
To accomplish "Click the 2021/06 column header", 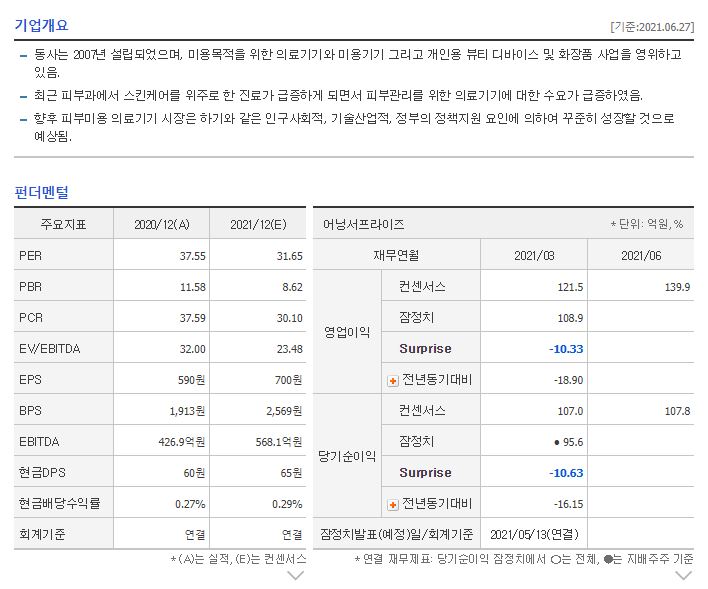I will [x=641, y=256].
